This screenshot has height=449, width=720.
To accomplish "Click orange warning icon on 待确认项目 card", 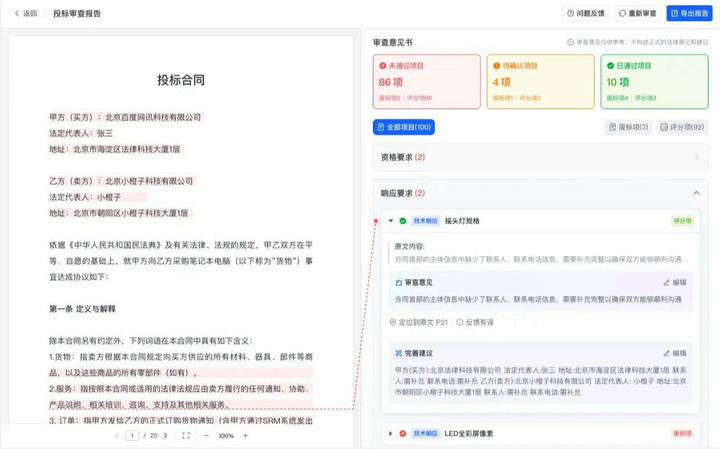I will point(496,66).
